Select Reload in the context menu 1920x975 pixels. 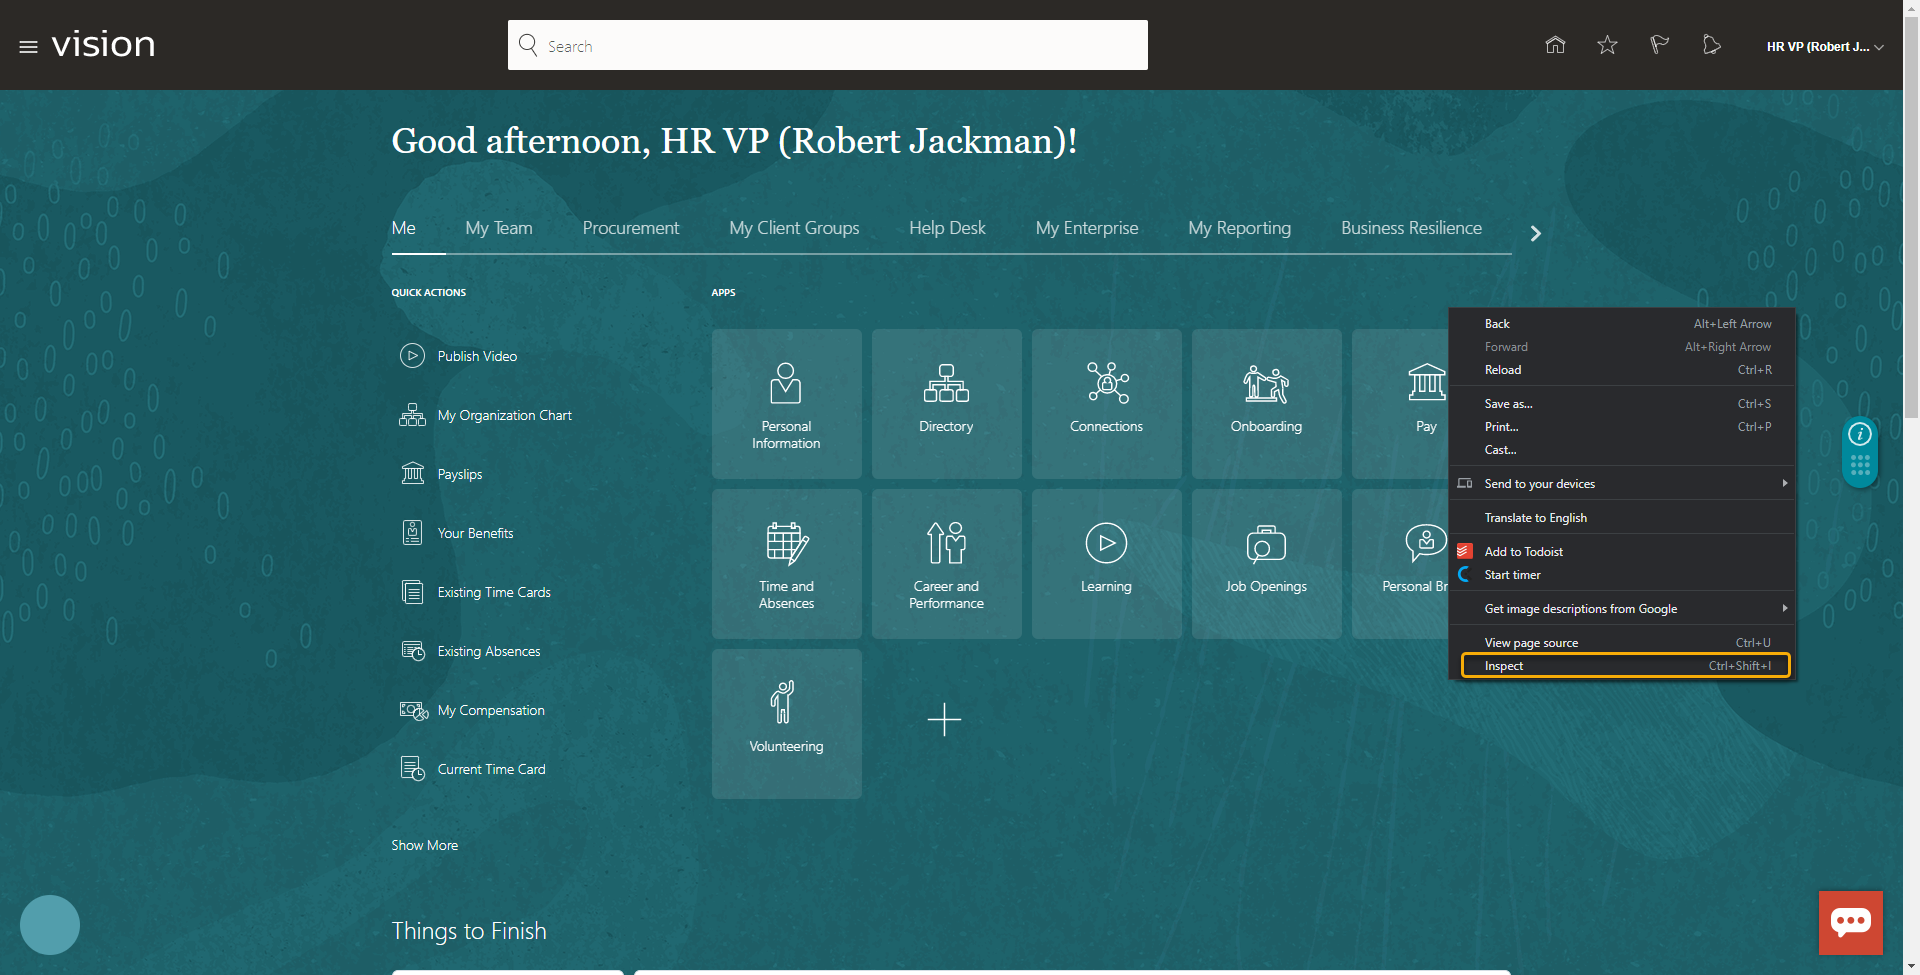click(1622, 370)
